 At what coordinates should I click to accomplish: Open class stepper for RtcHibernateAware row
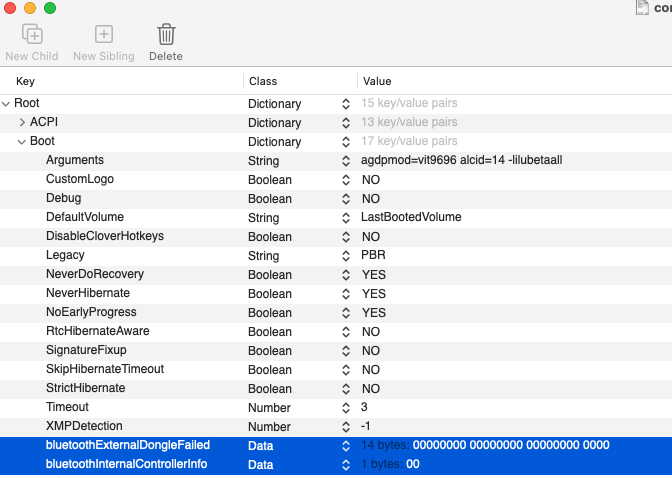pos(346,332)
